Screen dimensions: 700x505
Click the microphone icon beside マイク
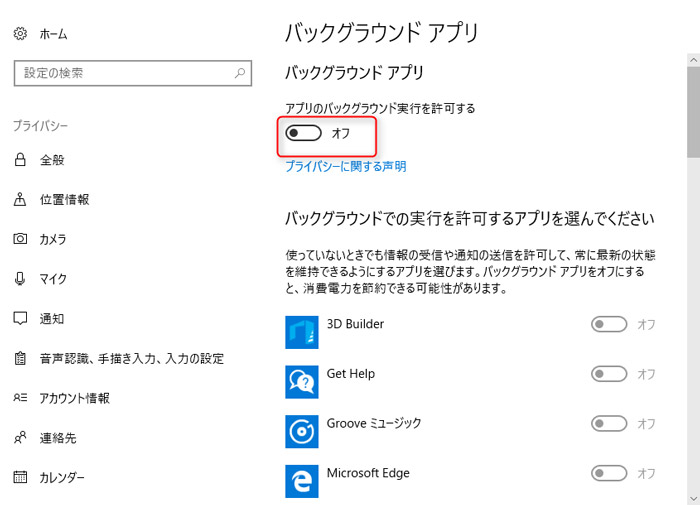(20, 279)
